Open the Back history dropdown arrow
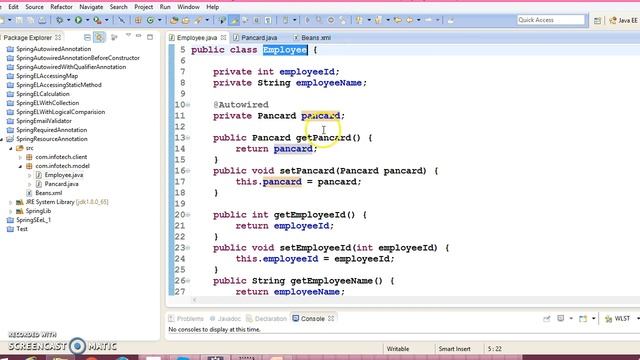 pos(419,20)
